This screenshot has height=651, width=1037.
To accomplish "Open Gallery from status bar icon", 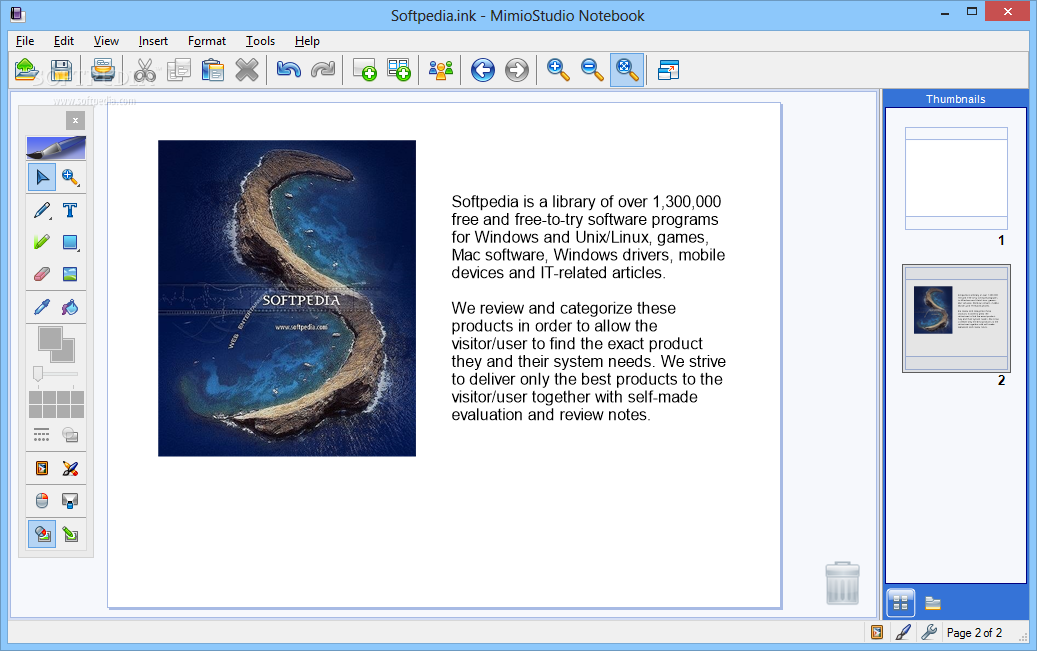I will tap(877, 632).
